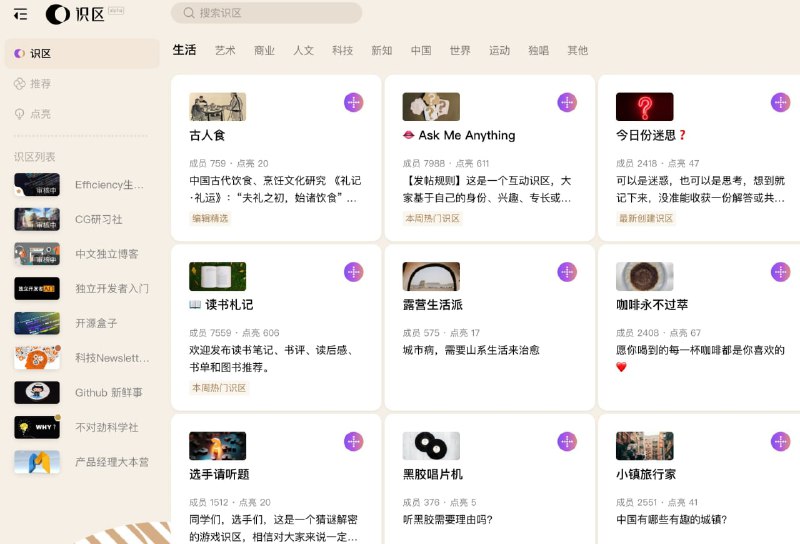The width and height of the screenshot is (800, 544).
Task: Open the Ask Me Anything title link
Action: pos(459,135)
